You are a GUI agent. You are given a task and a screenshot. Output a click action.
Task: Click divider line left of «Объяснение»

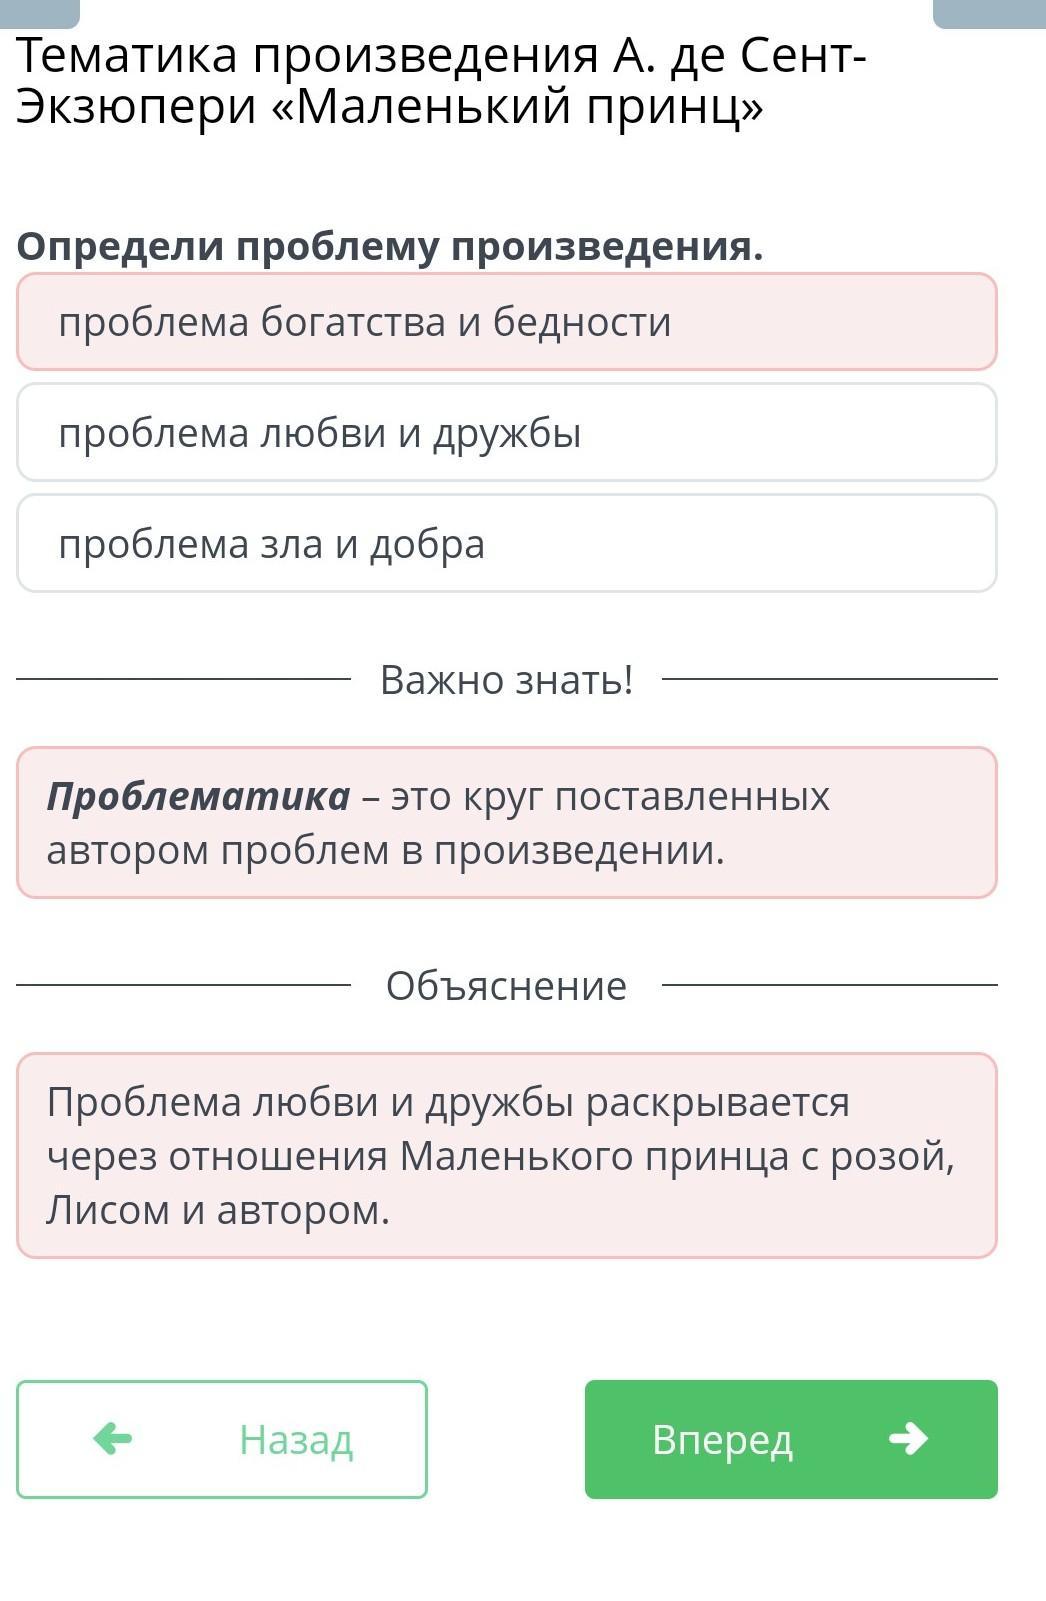click(x=183, y=986)
